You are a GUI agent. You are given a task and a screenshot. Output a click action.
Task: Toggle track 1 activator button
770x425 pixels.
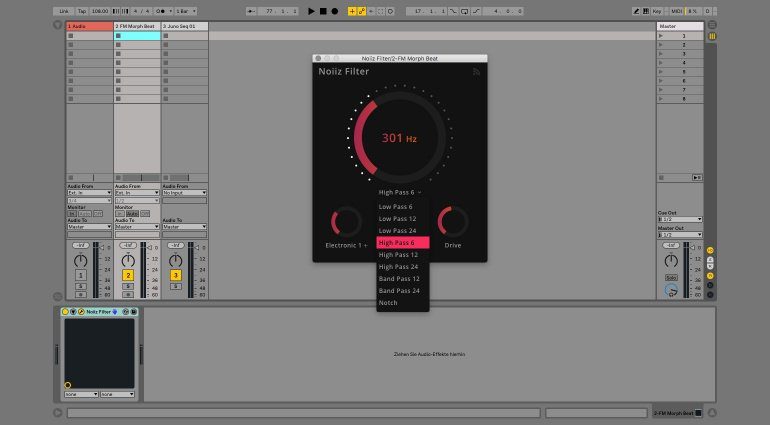[x=81, y=275]
